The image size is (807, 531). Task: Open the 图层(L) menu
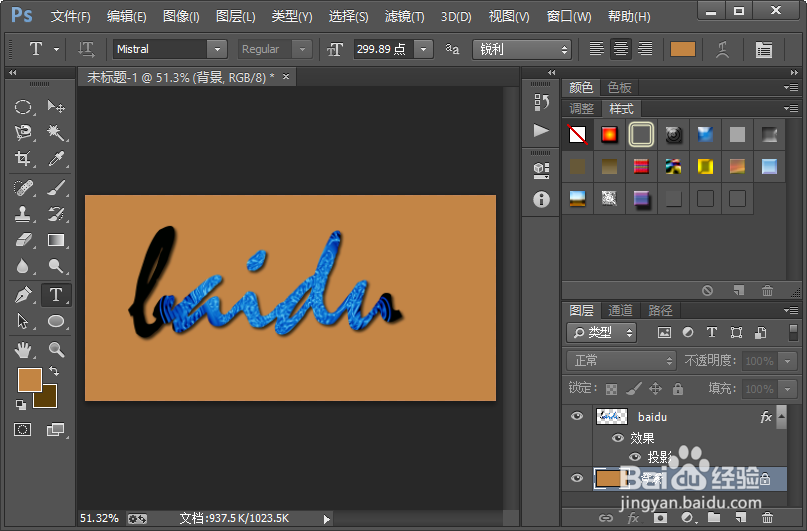(x=235, y=16)
